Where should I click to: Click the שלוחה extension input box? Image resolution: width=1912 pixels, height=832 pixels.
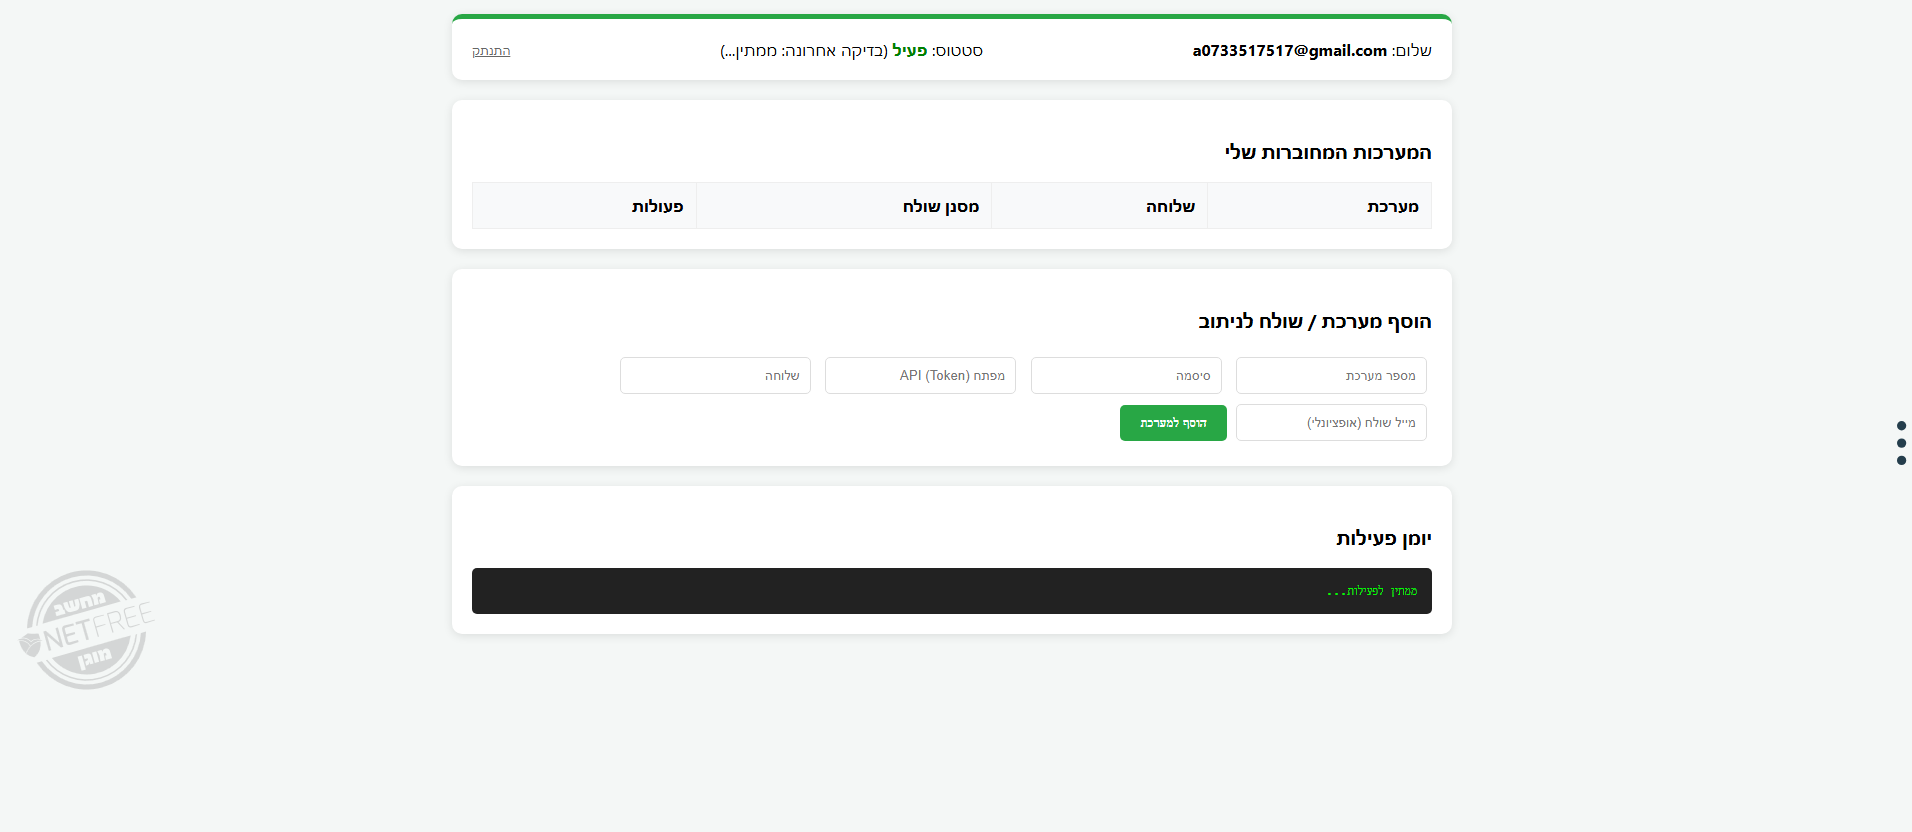tap(714, 376)
